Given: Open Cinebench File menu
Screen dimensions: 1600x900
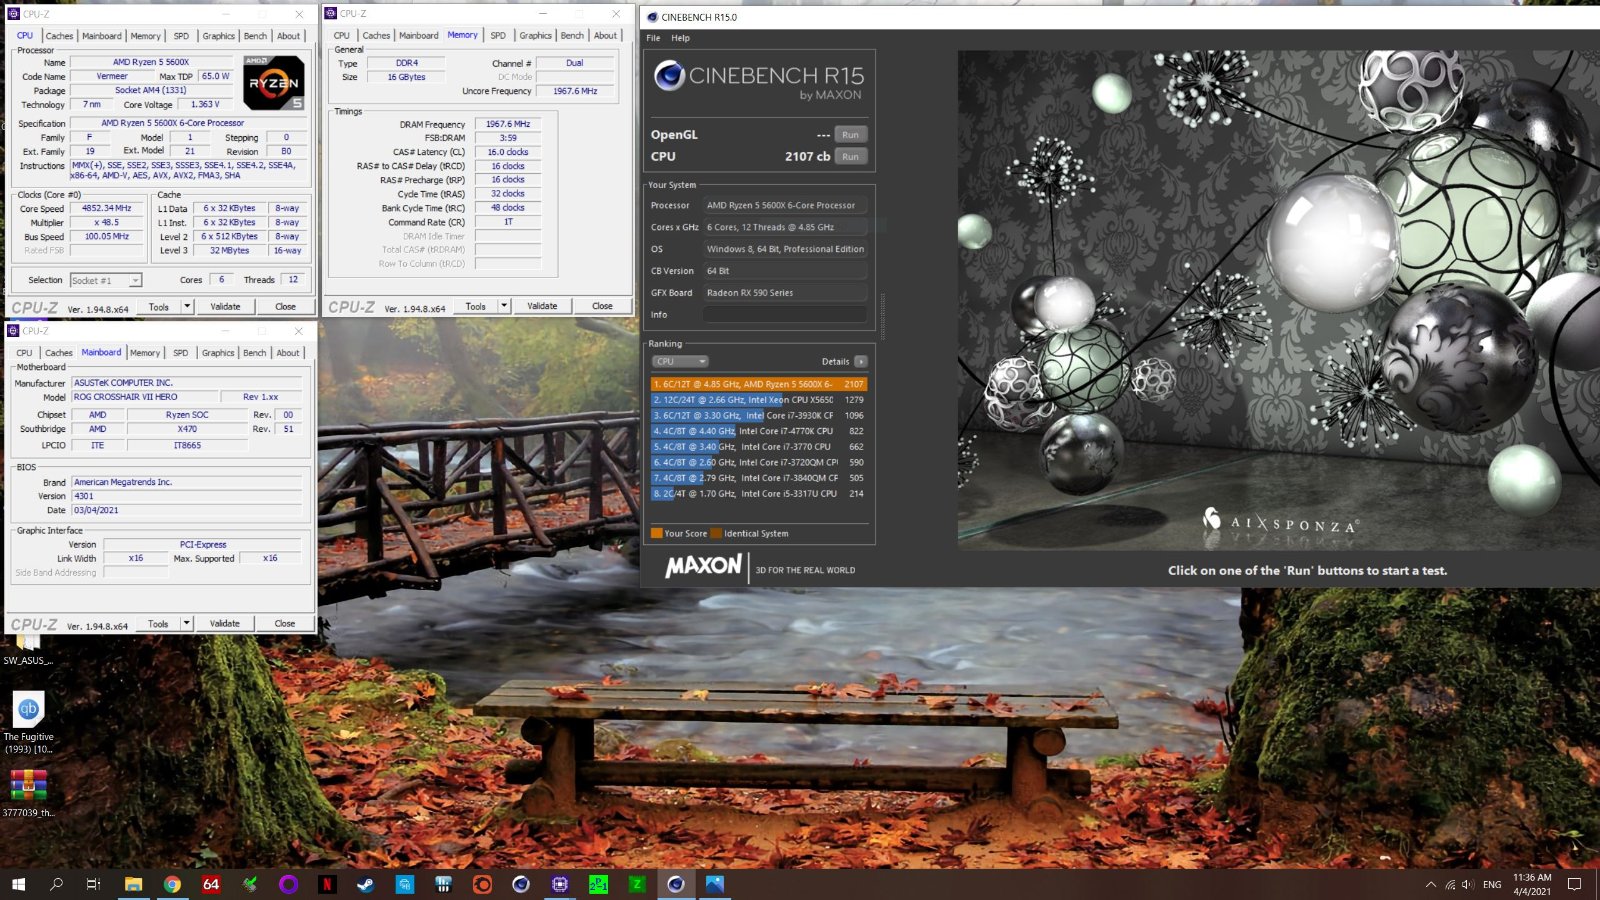Looking at the screenshot, I should pyautogui.click(x=653, y=38).
